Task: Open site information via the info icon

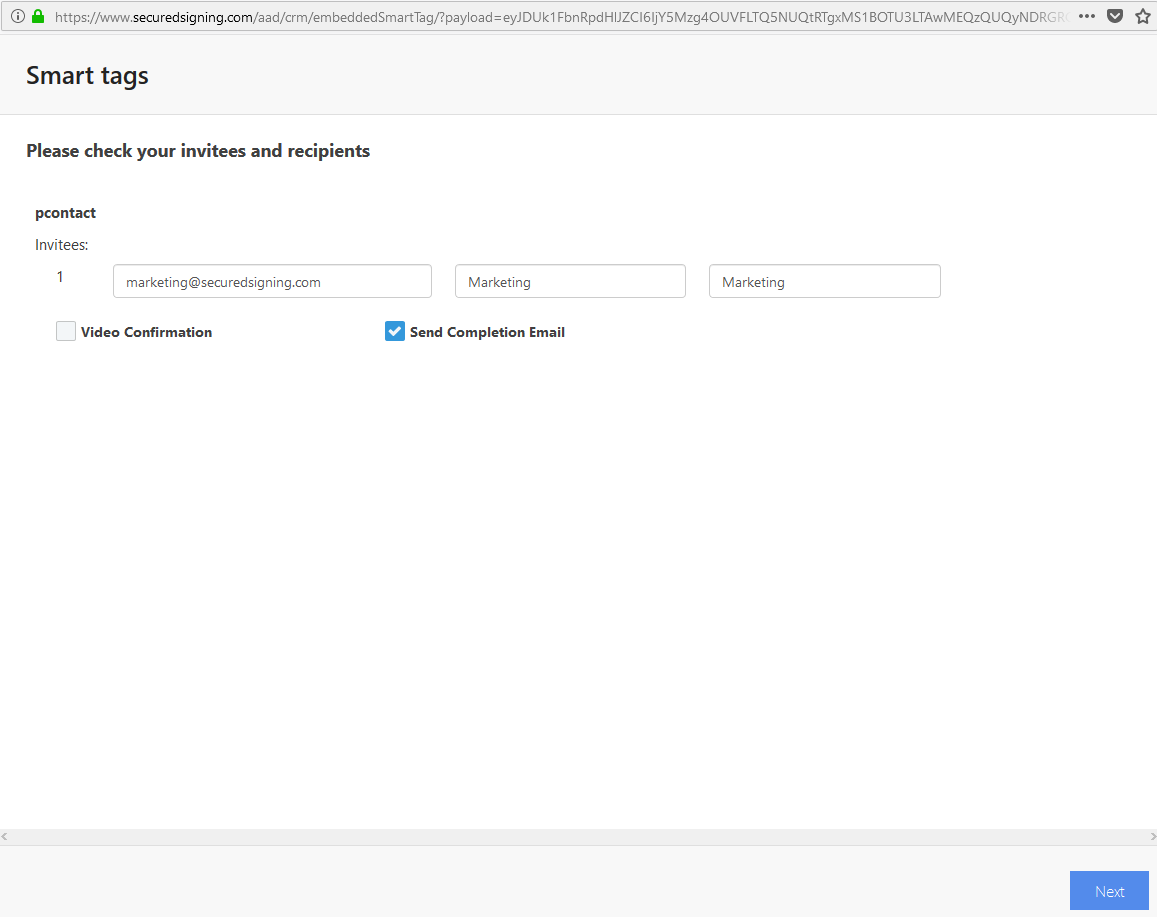Action: pyautogui.click(x=17, y=16)
